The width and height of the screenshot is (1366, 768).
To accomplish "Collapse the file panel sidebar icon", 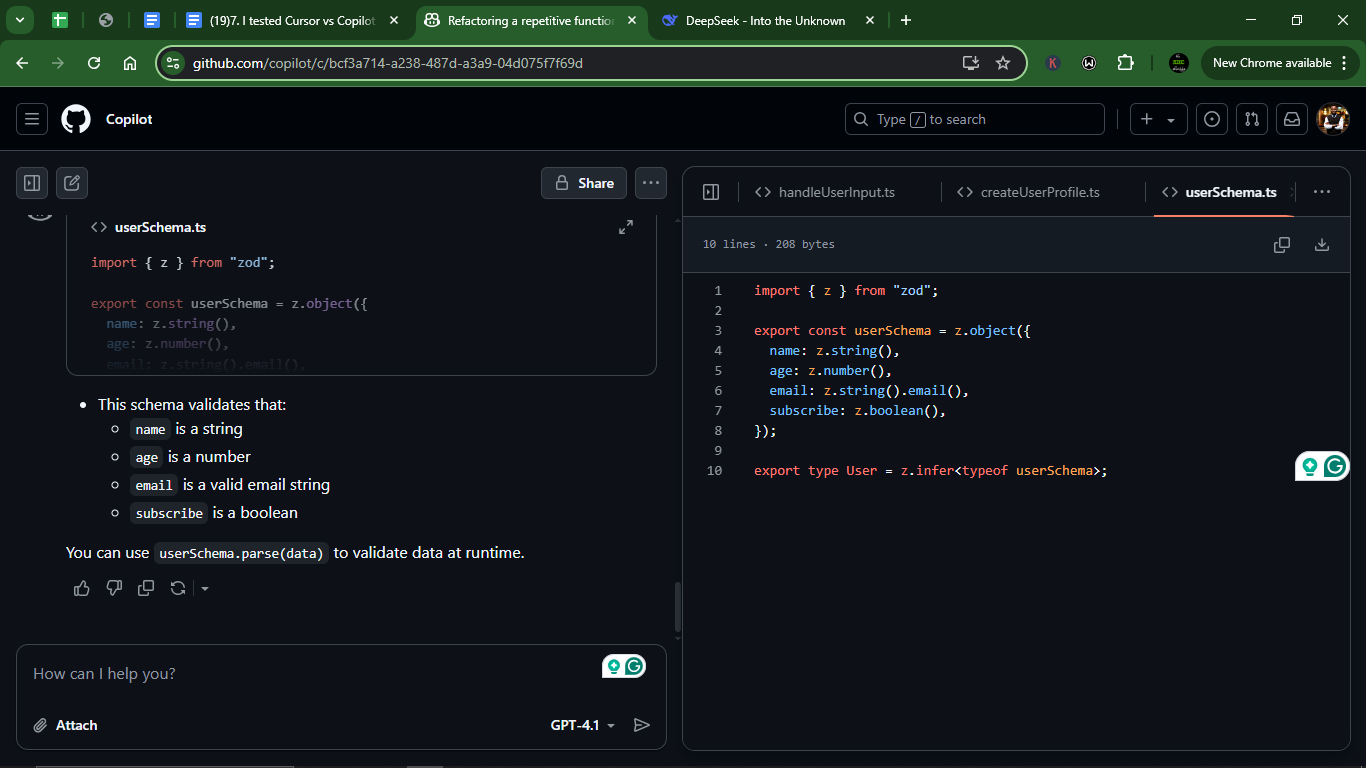I will 711,192.
